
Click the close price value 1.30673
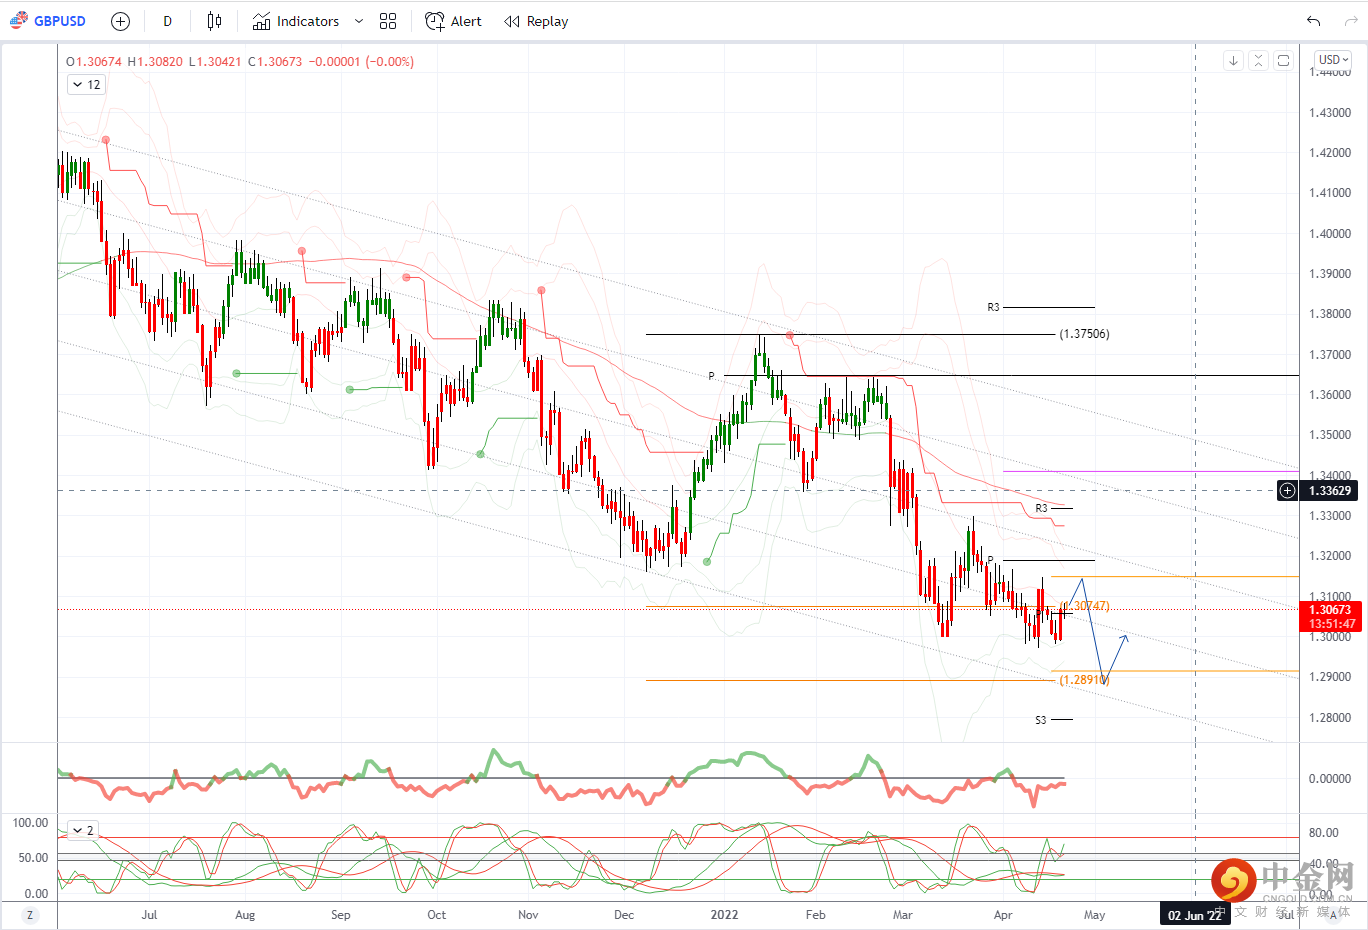(279, 62)
